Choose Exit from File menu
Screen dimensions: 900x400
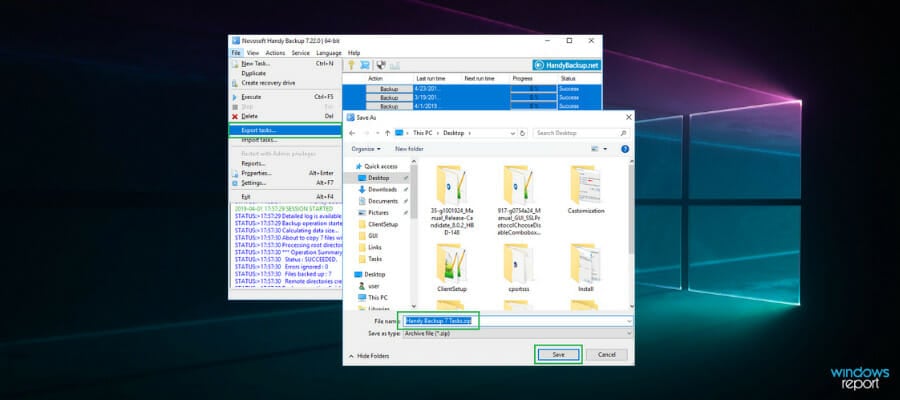(x=285, y=197)
